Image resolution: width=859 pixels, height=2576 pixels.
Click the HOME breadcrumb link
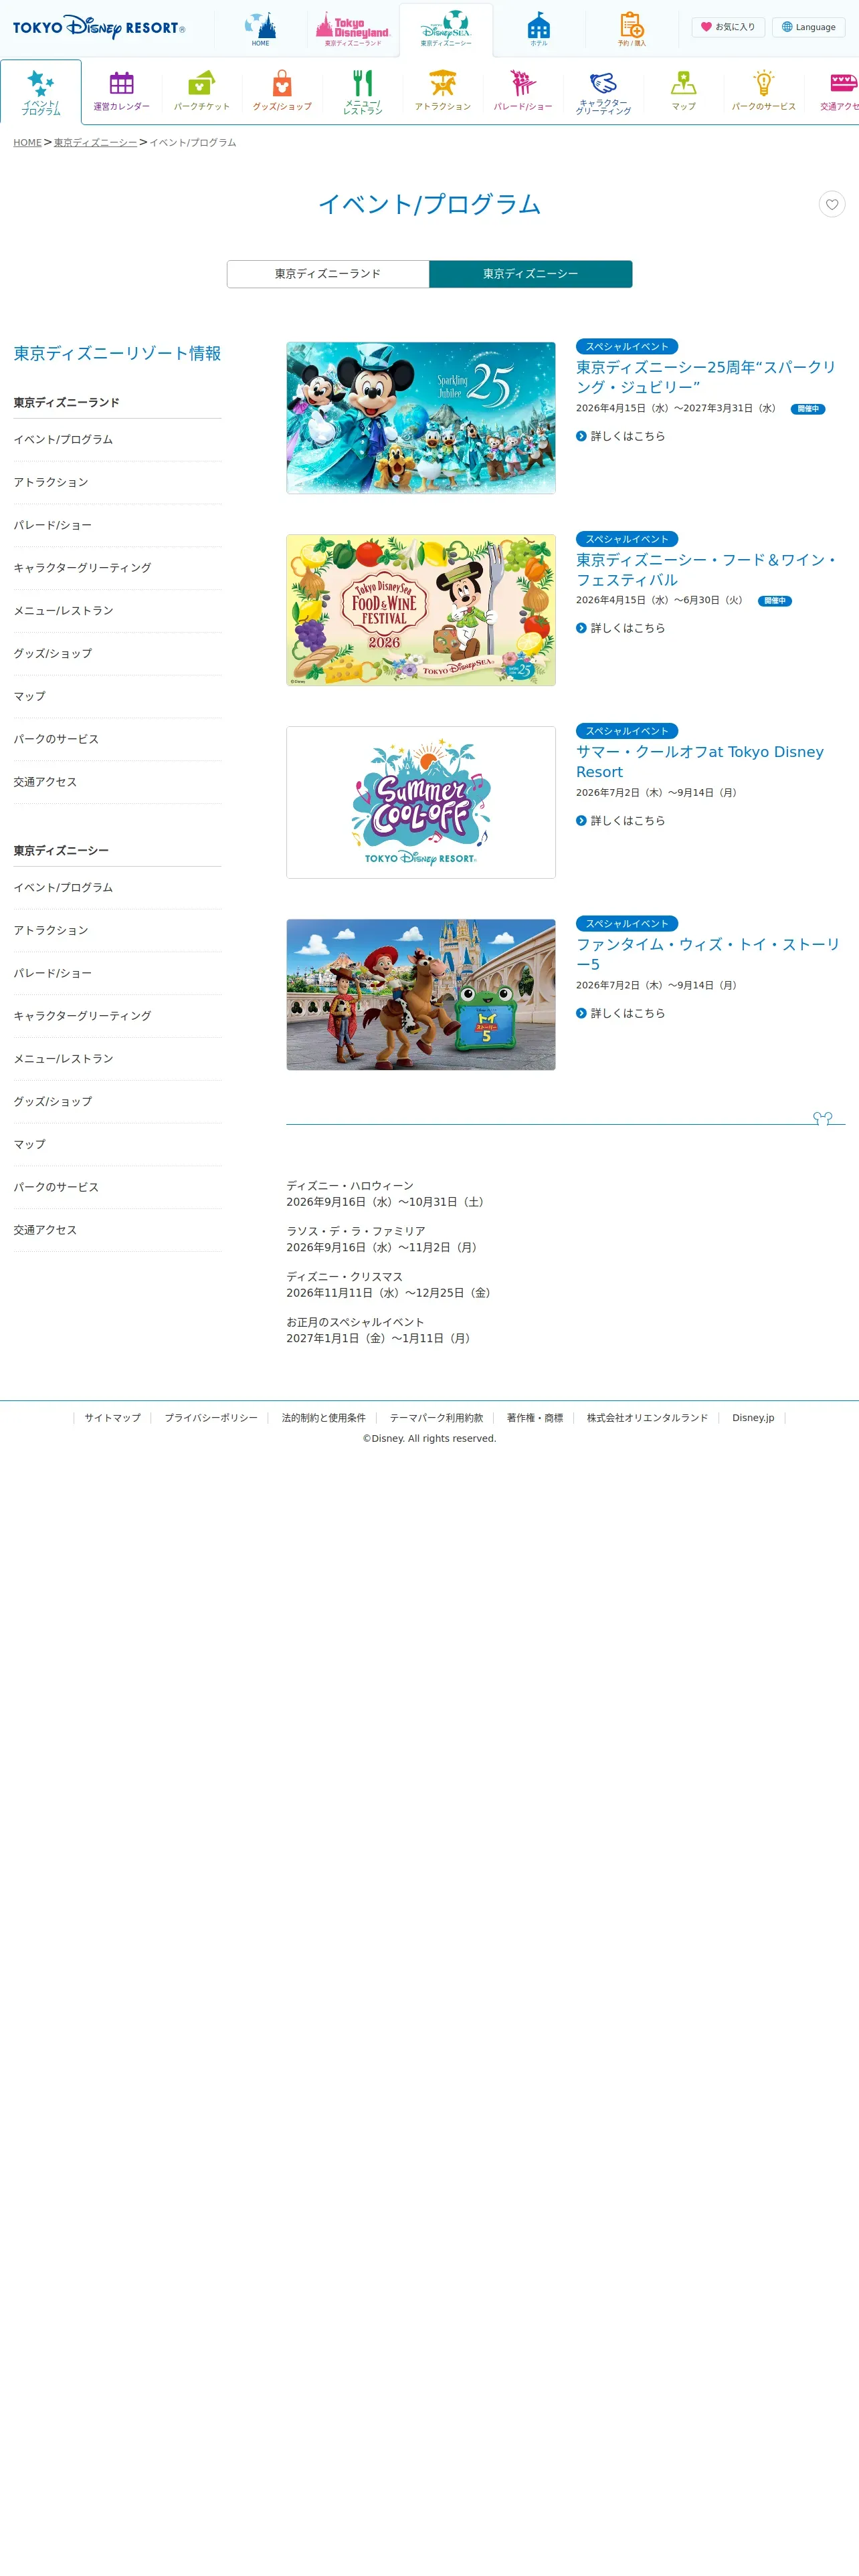click(x=28, y=143)
